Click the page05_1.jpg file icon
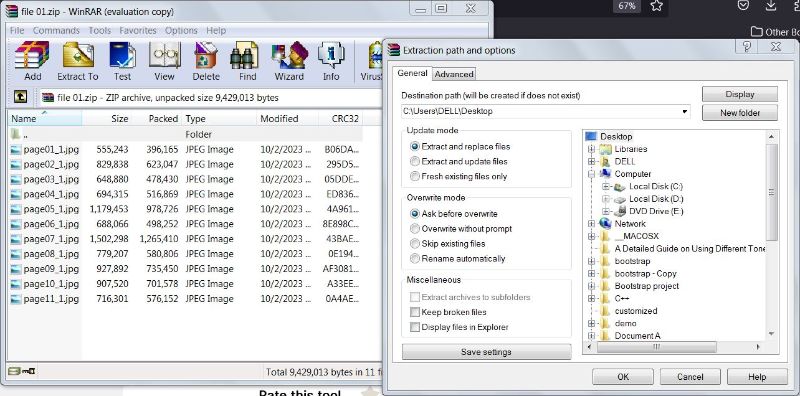Viewport: 800px width, 396px height. tap(16, 210)
